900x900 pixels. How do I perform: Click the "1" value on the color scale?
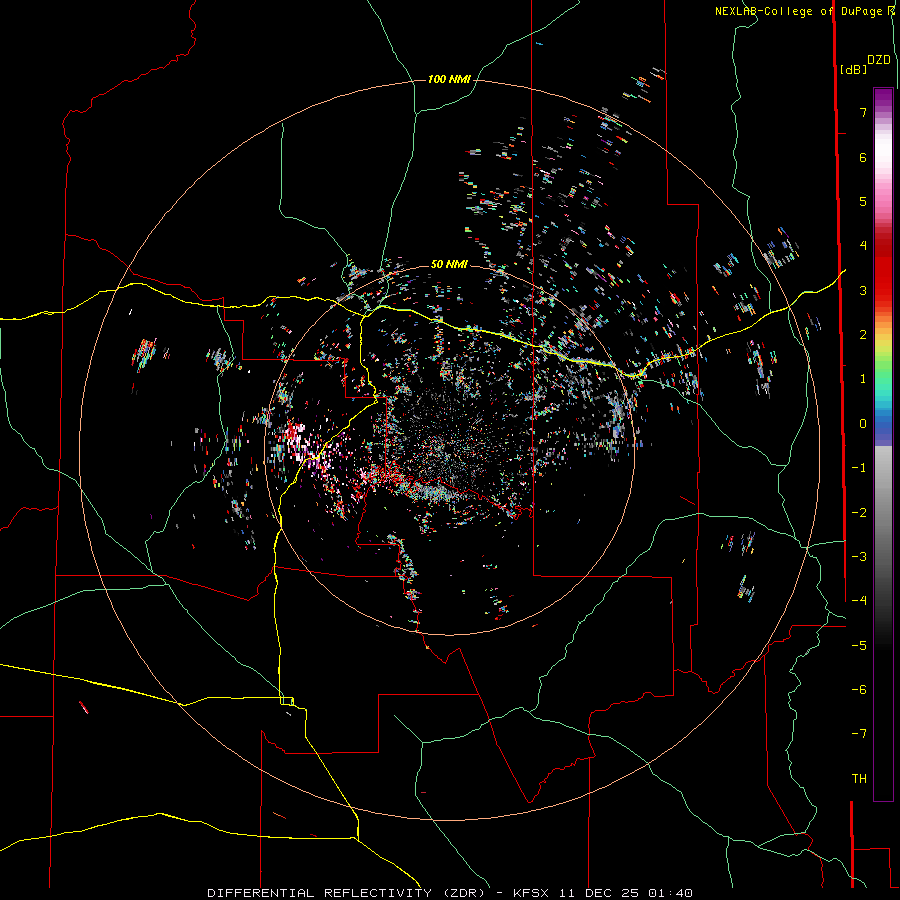(863, 379)
